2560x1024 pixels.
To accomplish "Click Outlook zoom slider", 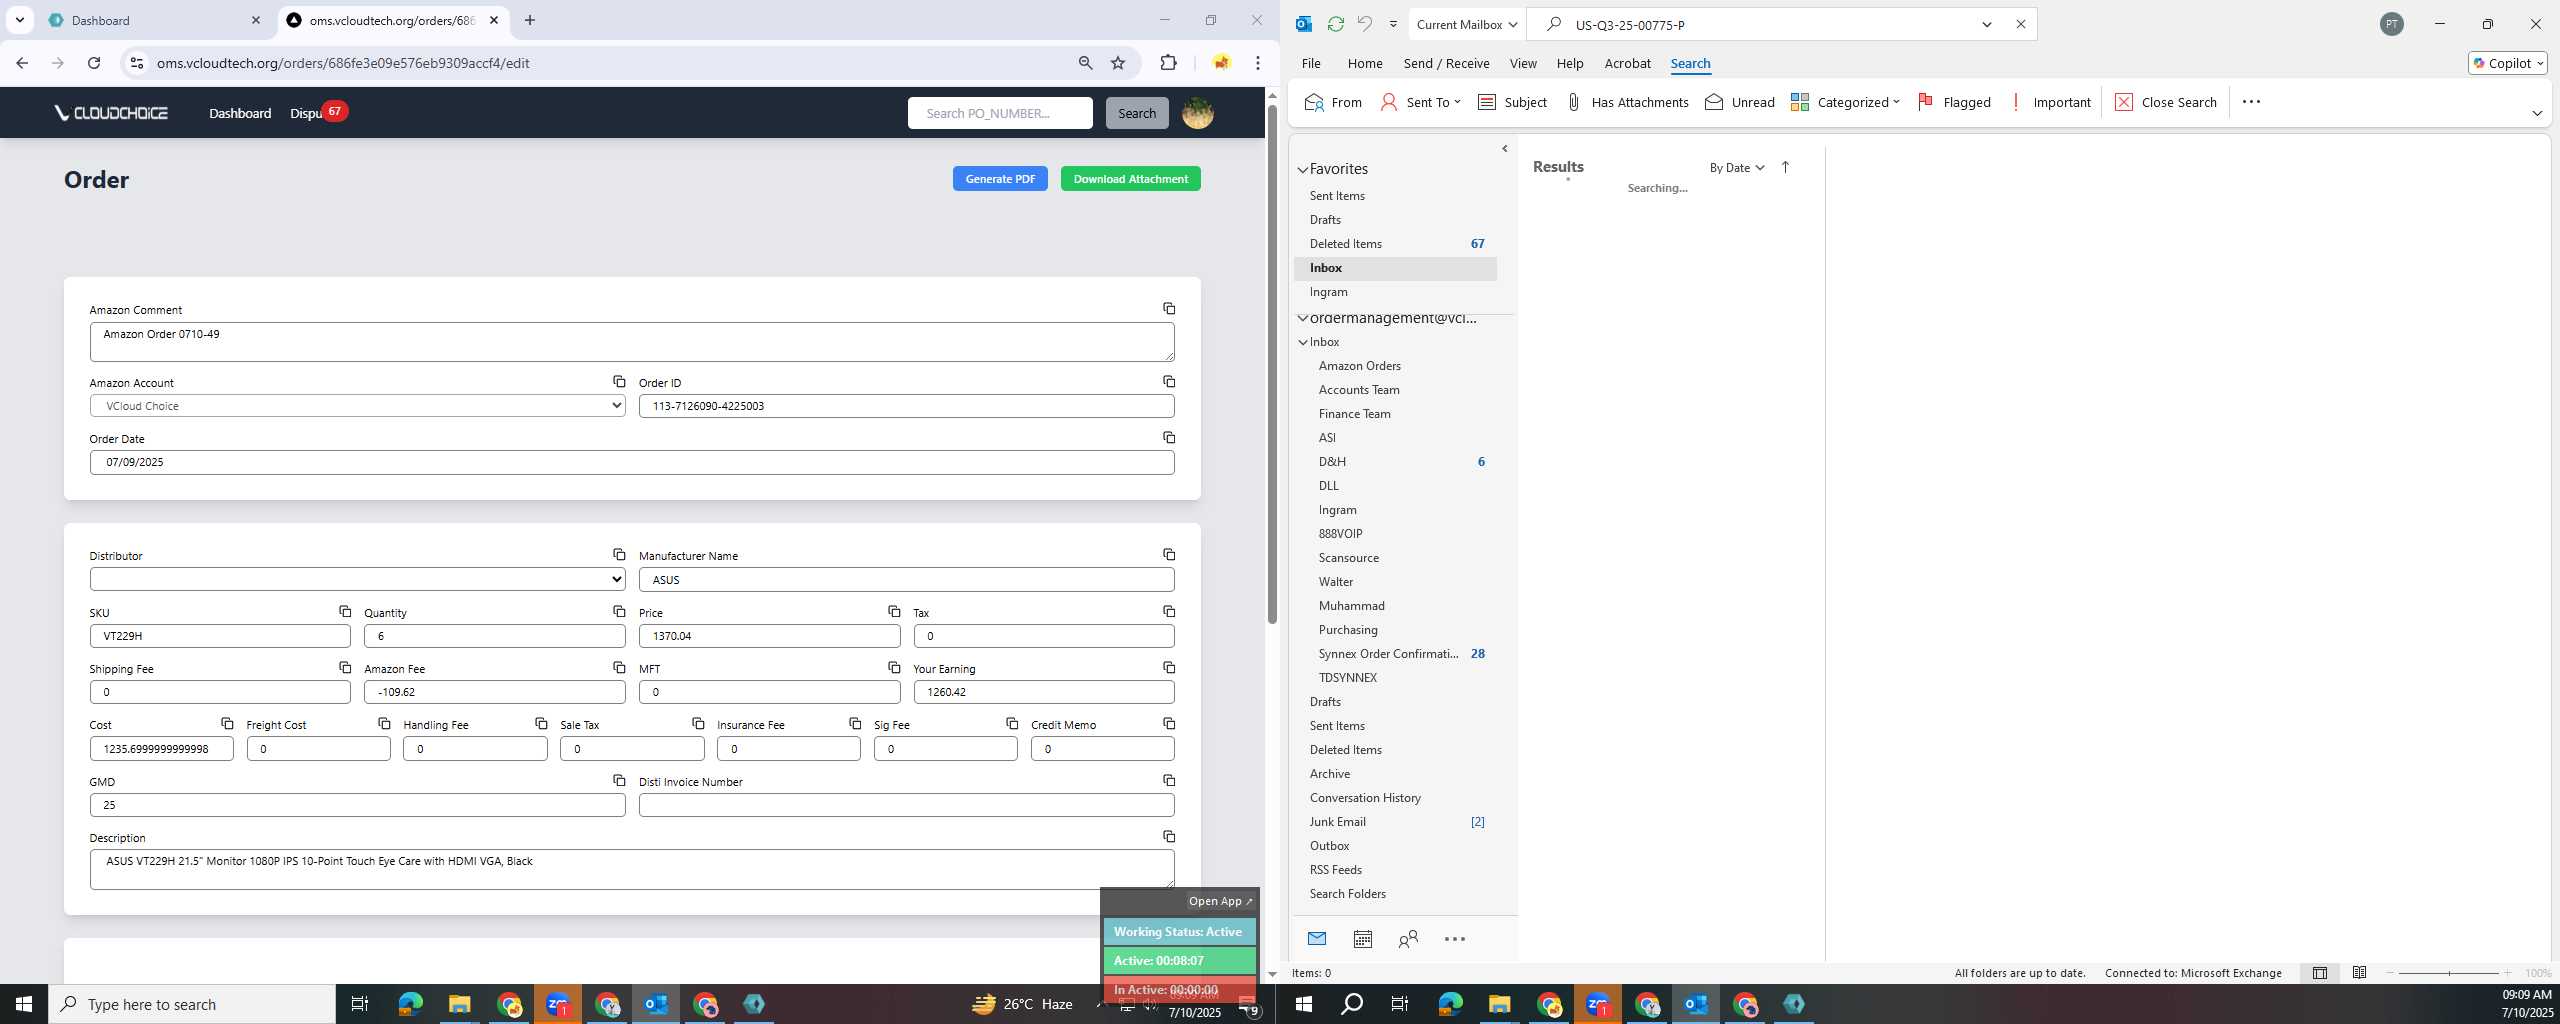I will (2449, 973).
